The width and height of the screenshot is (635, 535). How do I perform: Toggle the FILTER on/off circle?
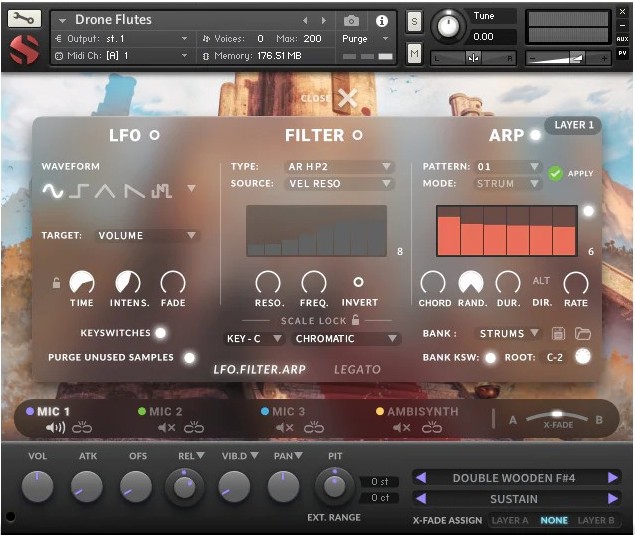(x=357, y=135)
